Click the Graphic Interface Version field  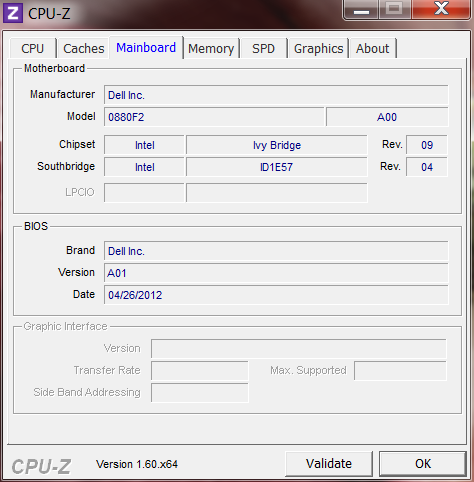tap(299, 349)
